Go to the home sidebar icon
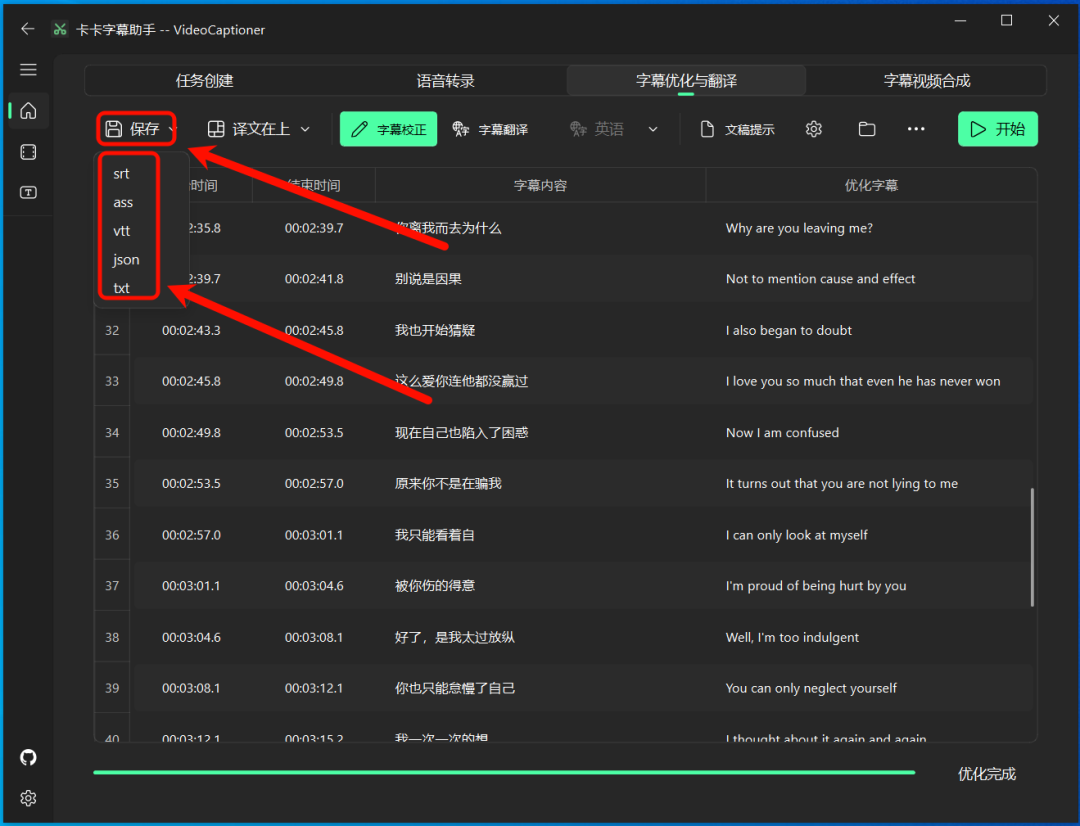 point(28,110)
